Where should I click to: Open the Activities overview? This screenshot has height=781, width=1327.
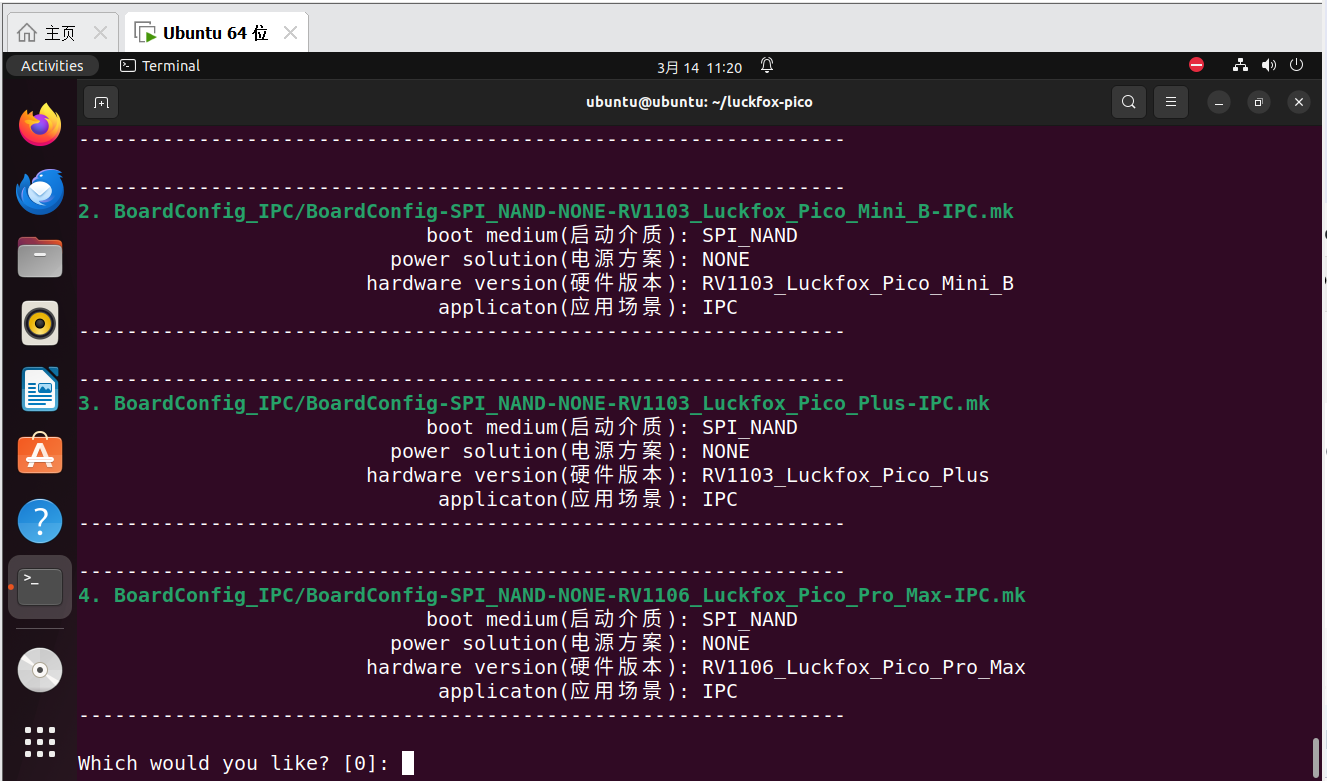point(52,66)
